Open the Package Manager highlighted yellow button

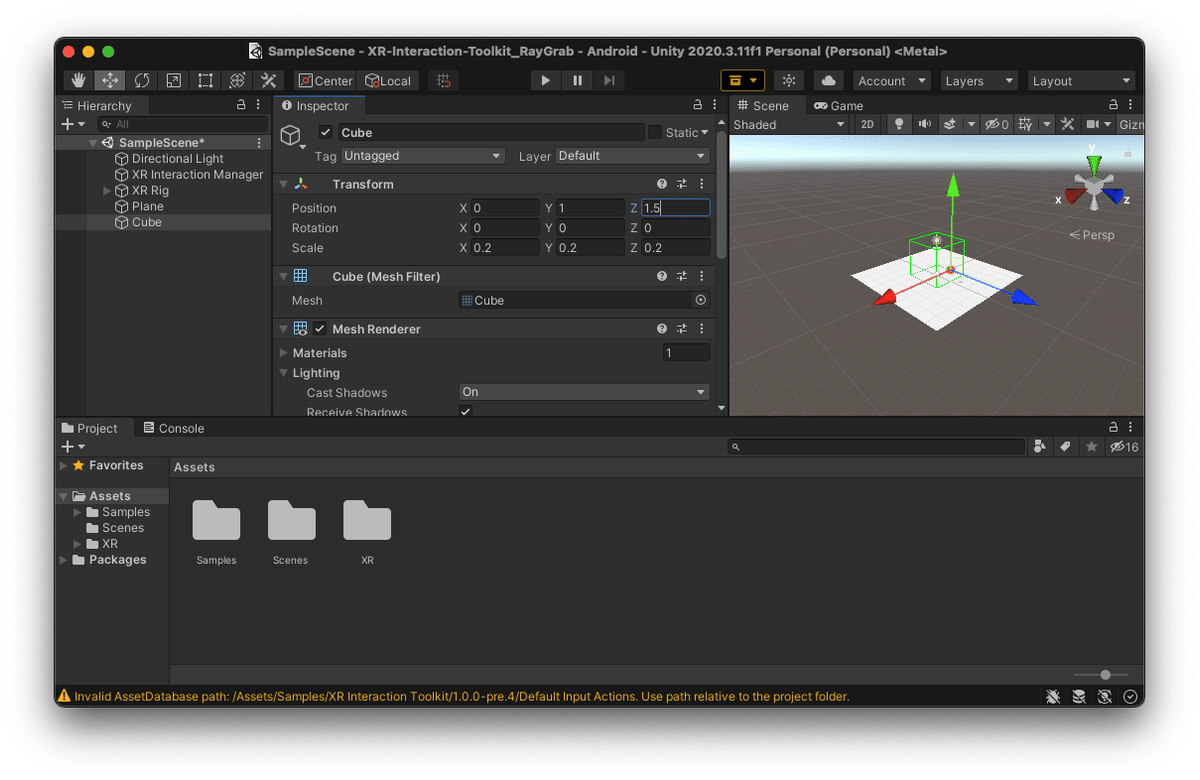coord(742,81)
